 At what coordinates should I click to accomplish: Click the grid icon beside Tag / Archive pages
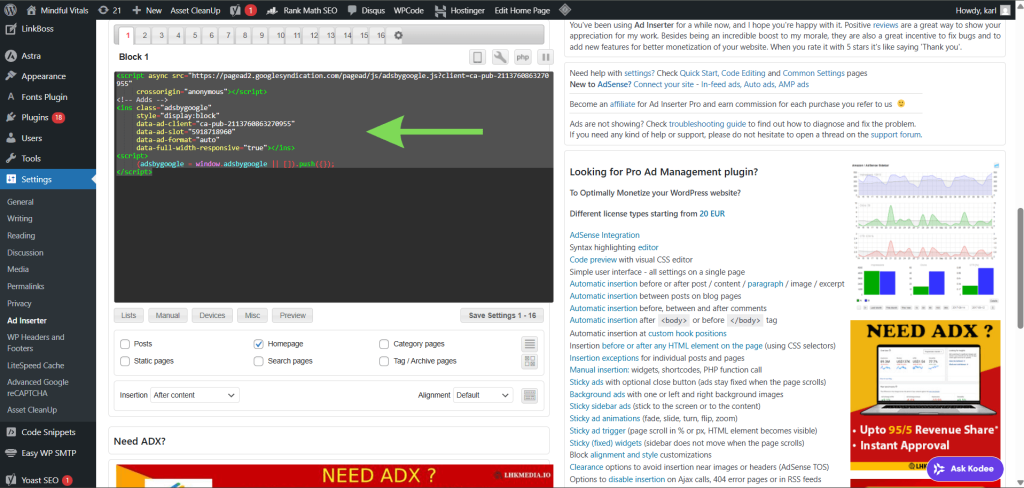tap(530, 361)
